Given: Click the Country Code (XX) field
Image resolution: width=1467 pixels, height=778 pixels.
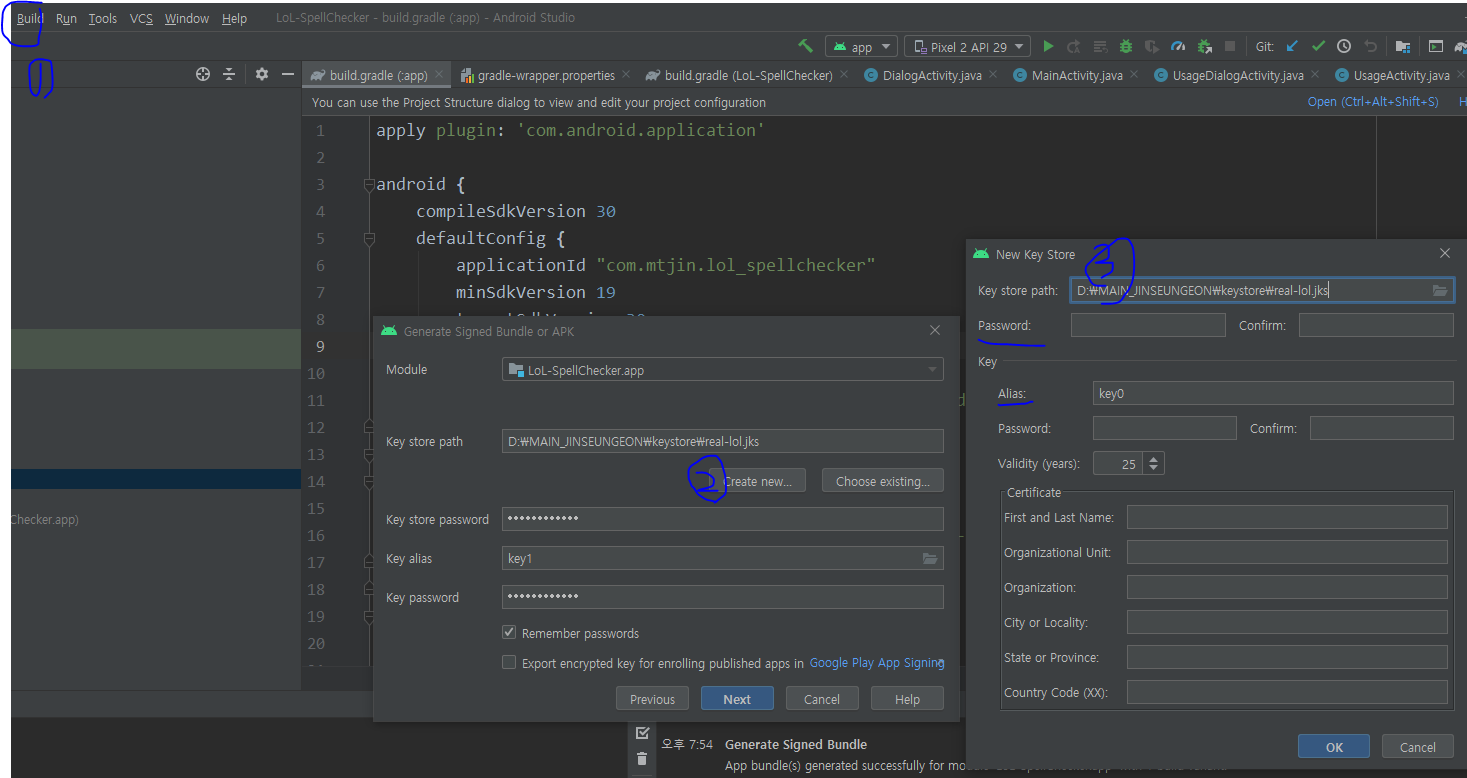Looking at the screenshot, I should tap(1287, 692).
